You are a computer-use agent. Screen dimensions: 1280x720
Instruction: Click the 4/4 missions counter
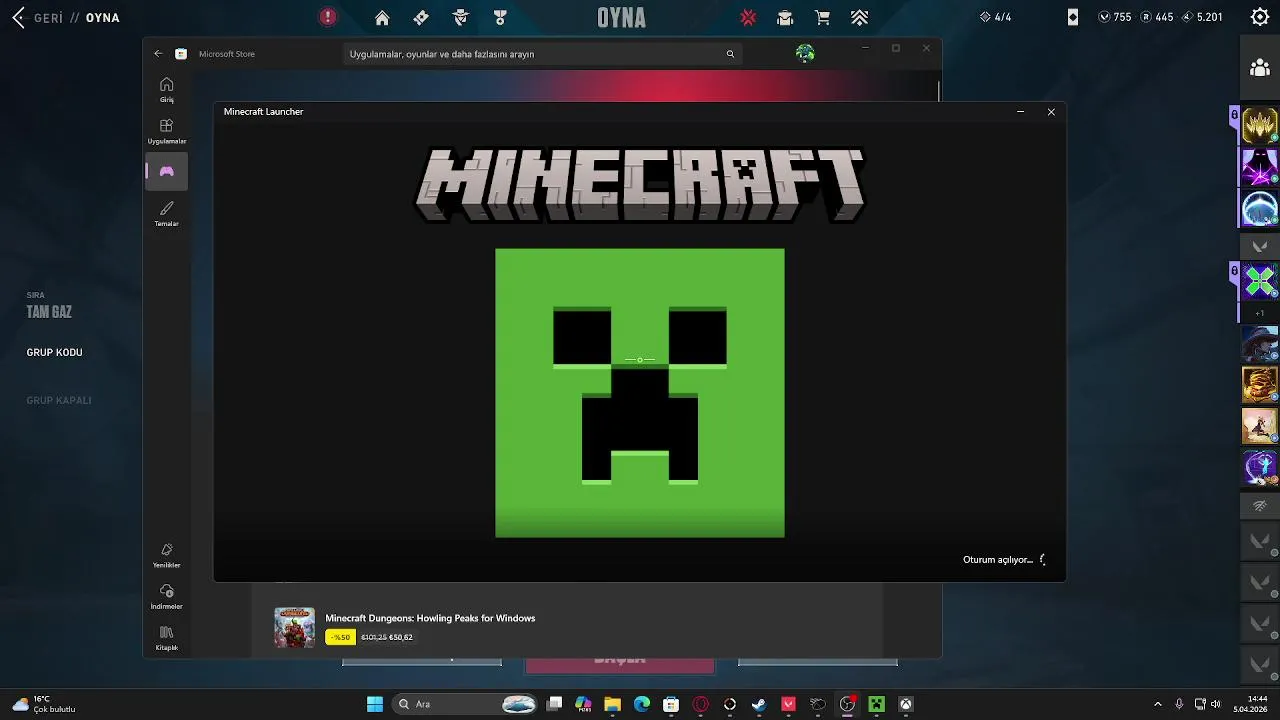995,17
